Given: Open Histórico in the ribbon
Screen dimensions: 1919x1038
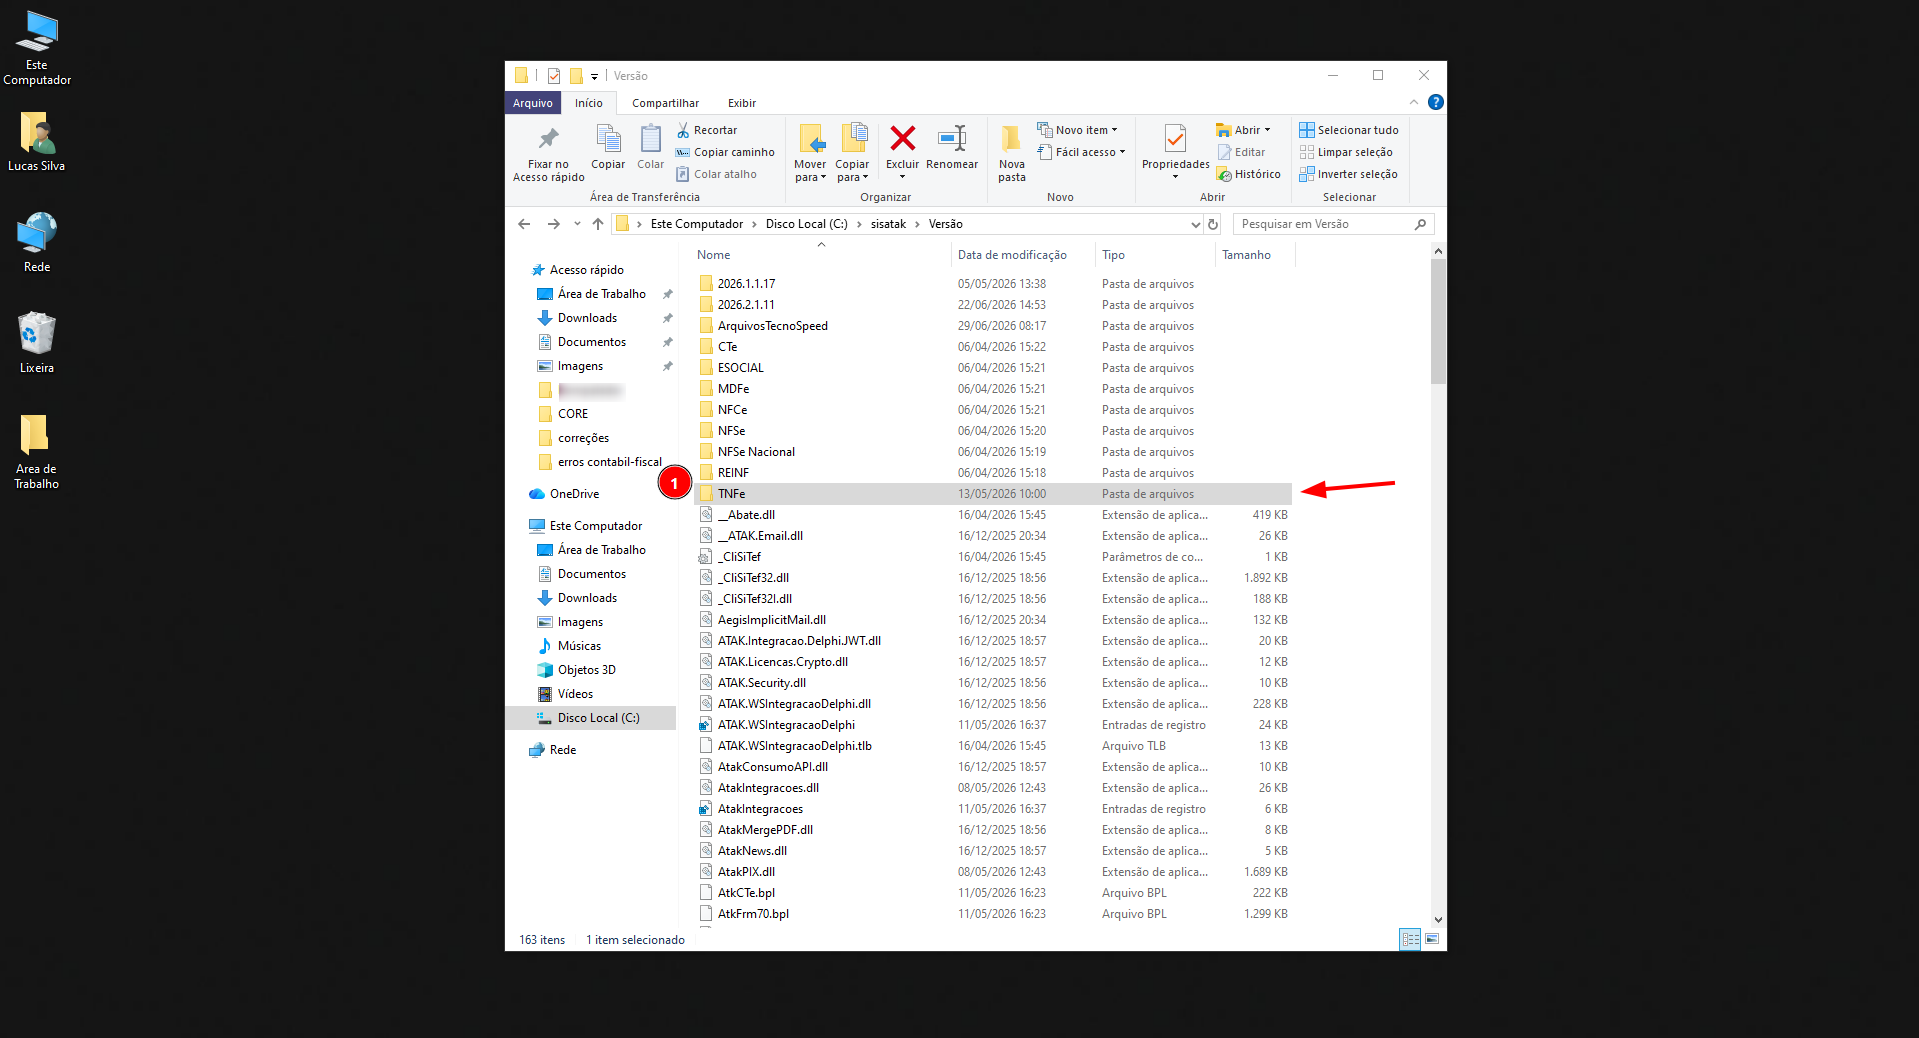Looking at the screenshot, I should pyautogui.click(x=1248, y=174).
